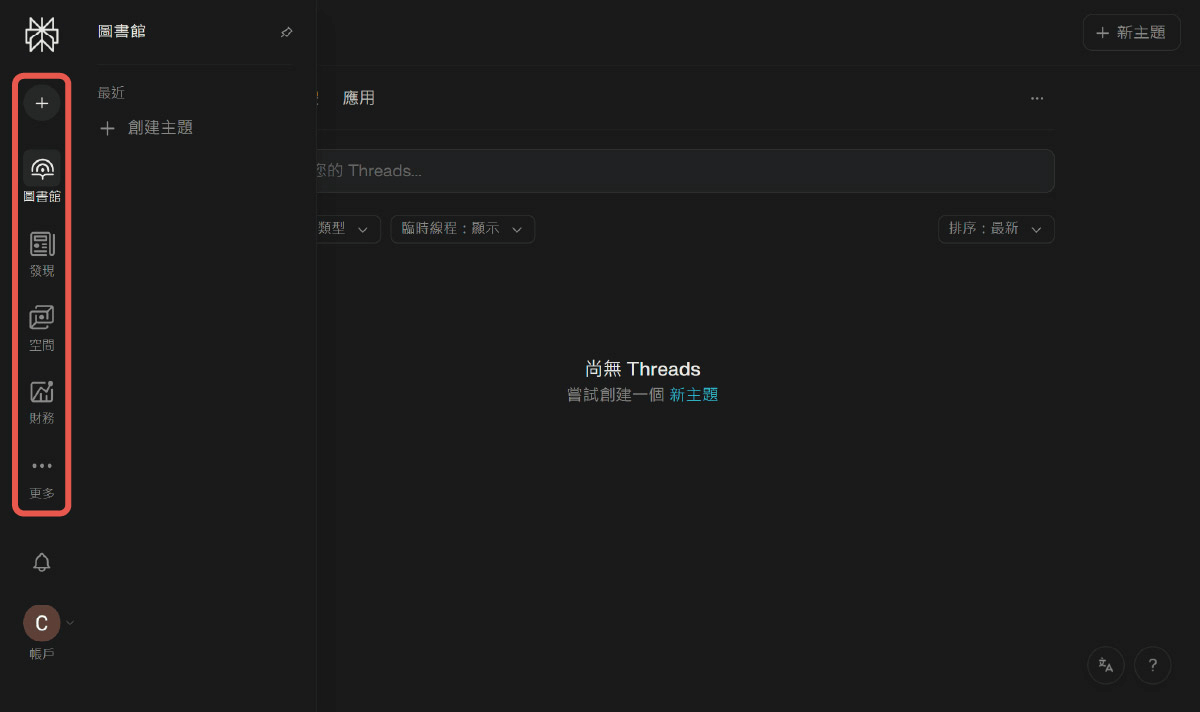Screen dimensions: 1200x712
Task: Open the notifications bell
Action: point(41,562)
